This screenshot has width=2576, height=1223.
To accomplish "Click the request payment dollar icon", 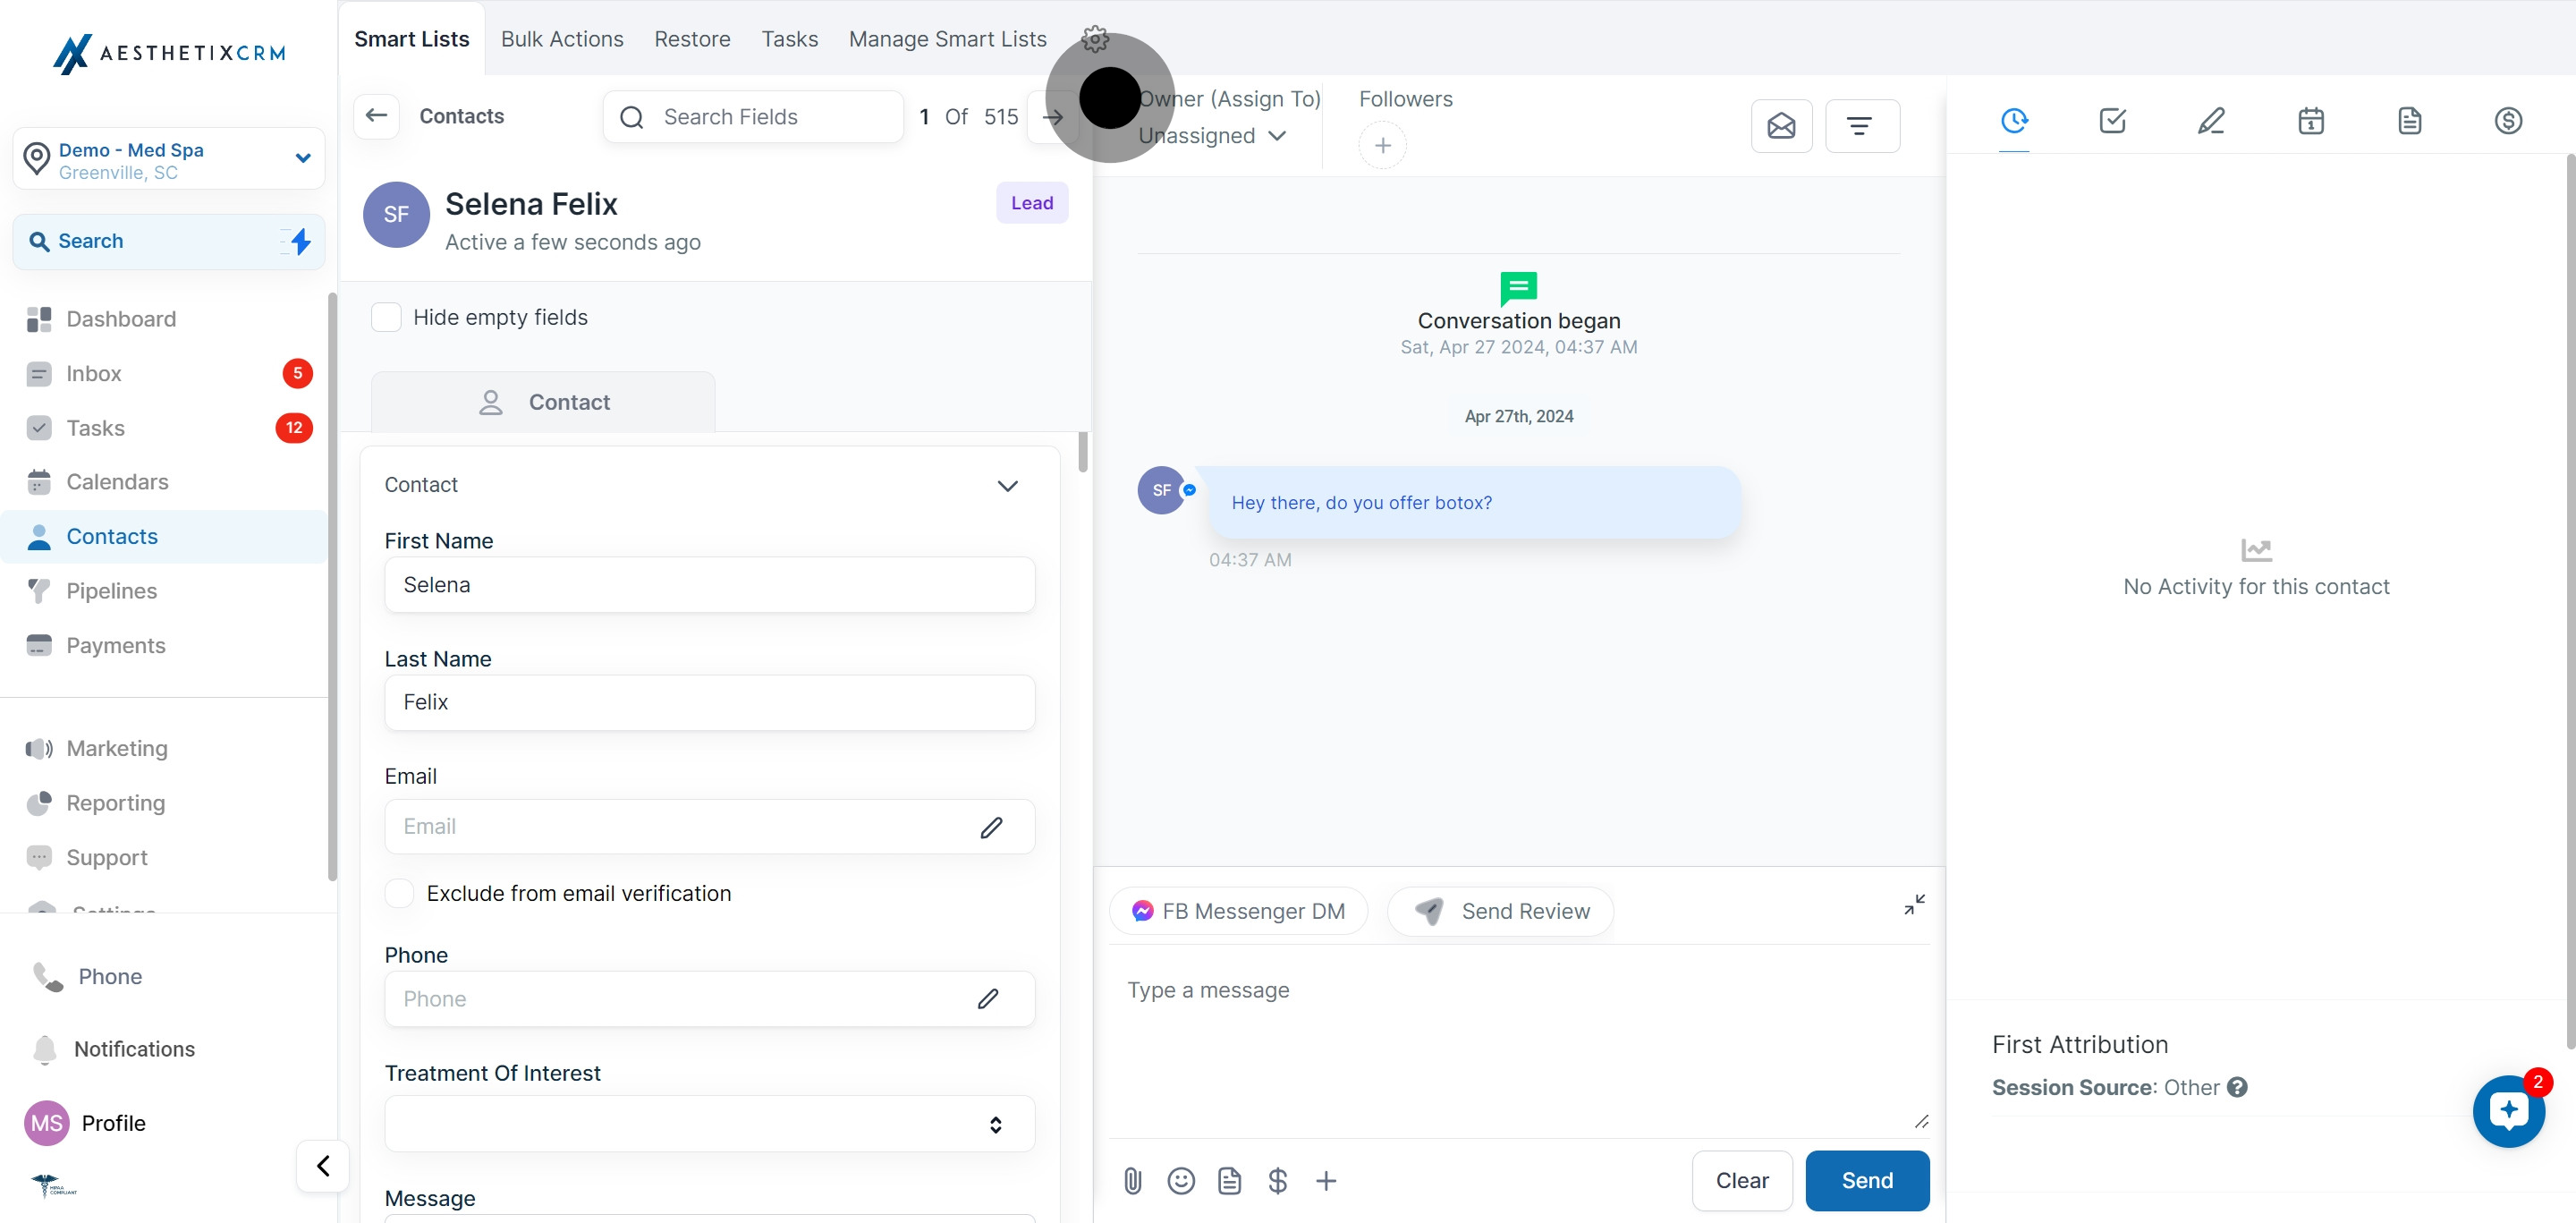I will 1277,1181.
